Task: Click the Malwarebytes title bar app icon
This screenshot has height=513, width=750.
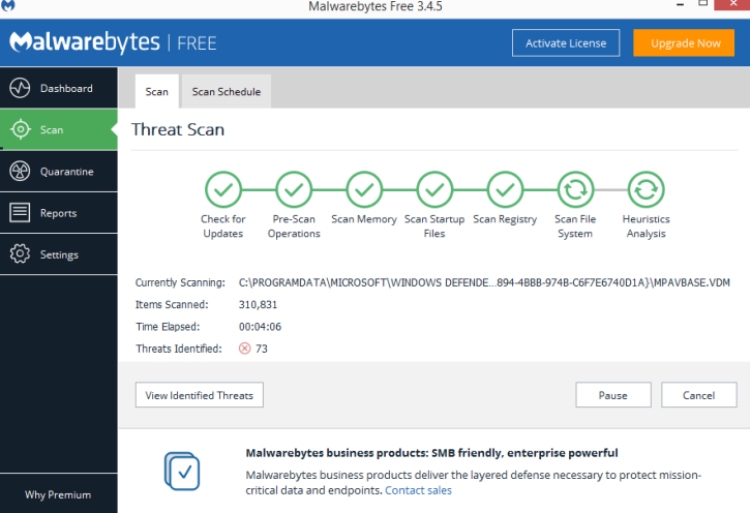Action: (x=8, y=5)
